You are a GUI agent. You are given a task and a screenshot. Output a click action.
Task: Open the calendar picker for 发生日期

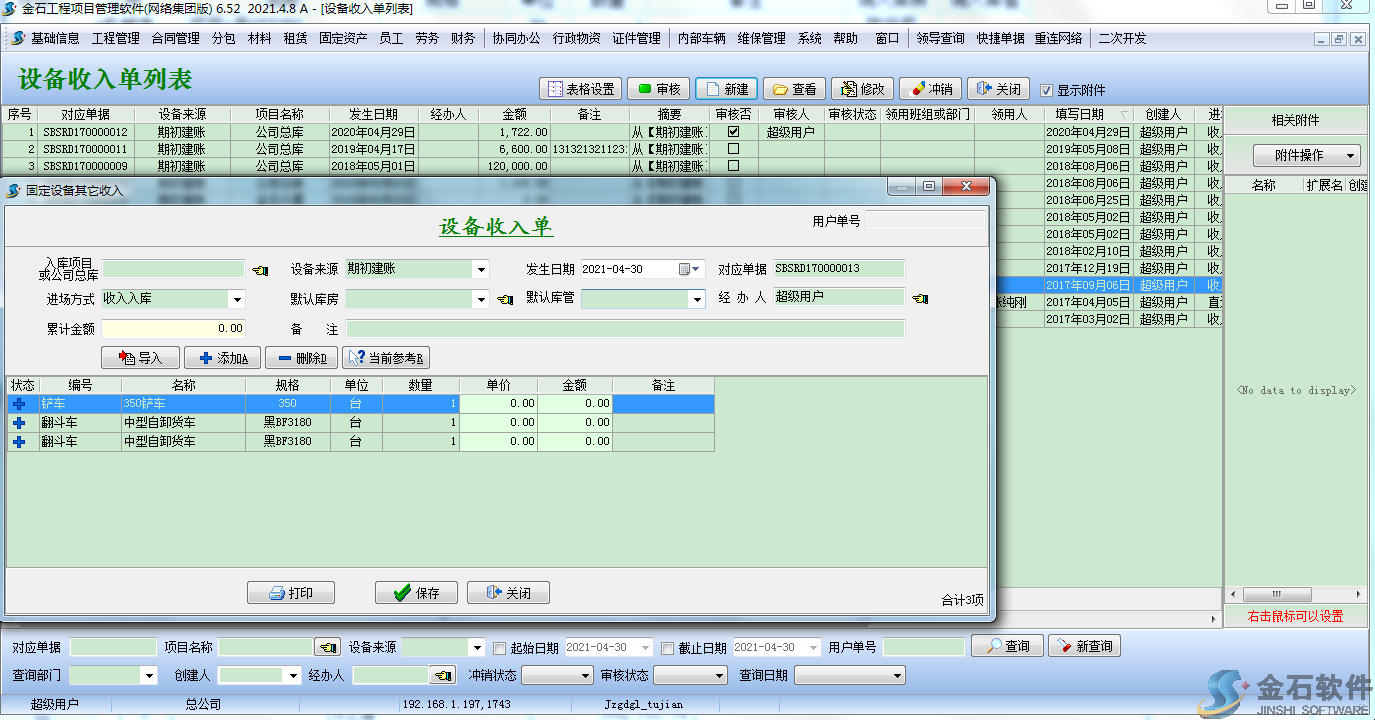(x=685, y=269)
